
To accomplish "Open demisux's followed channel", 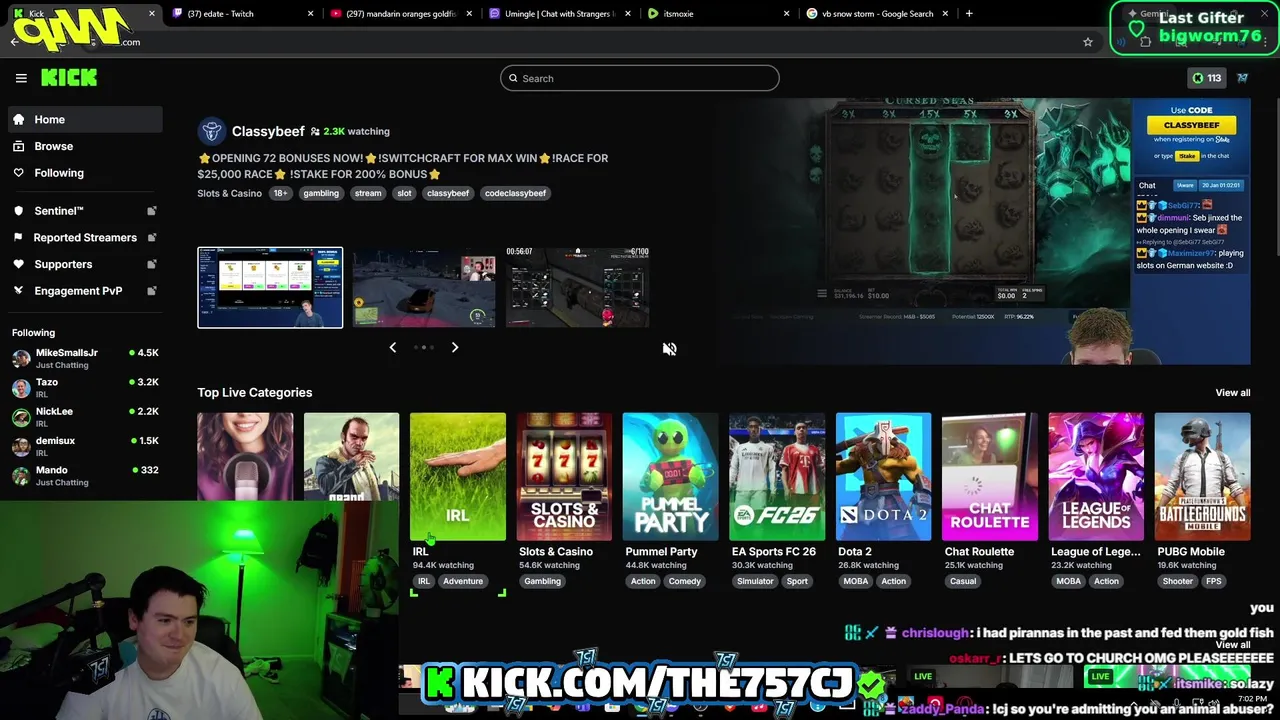I will pyautogui.click(x=85, y=446).
